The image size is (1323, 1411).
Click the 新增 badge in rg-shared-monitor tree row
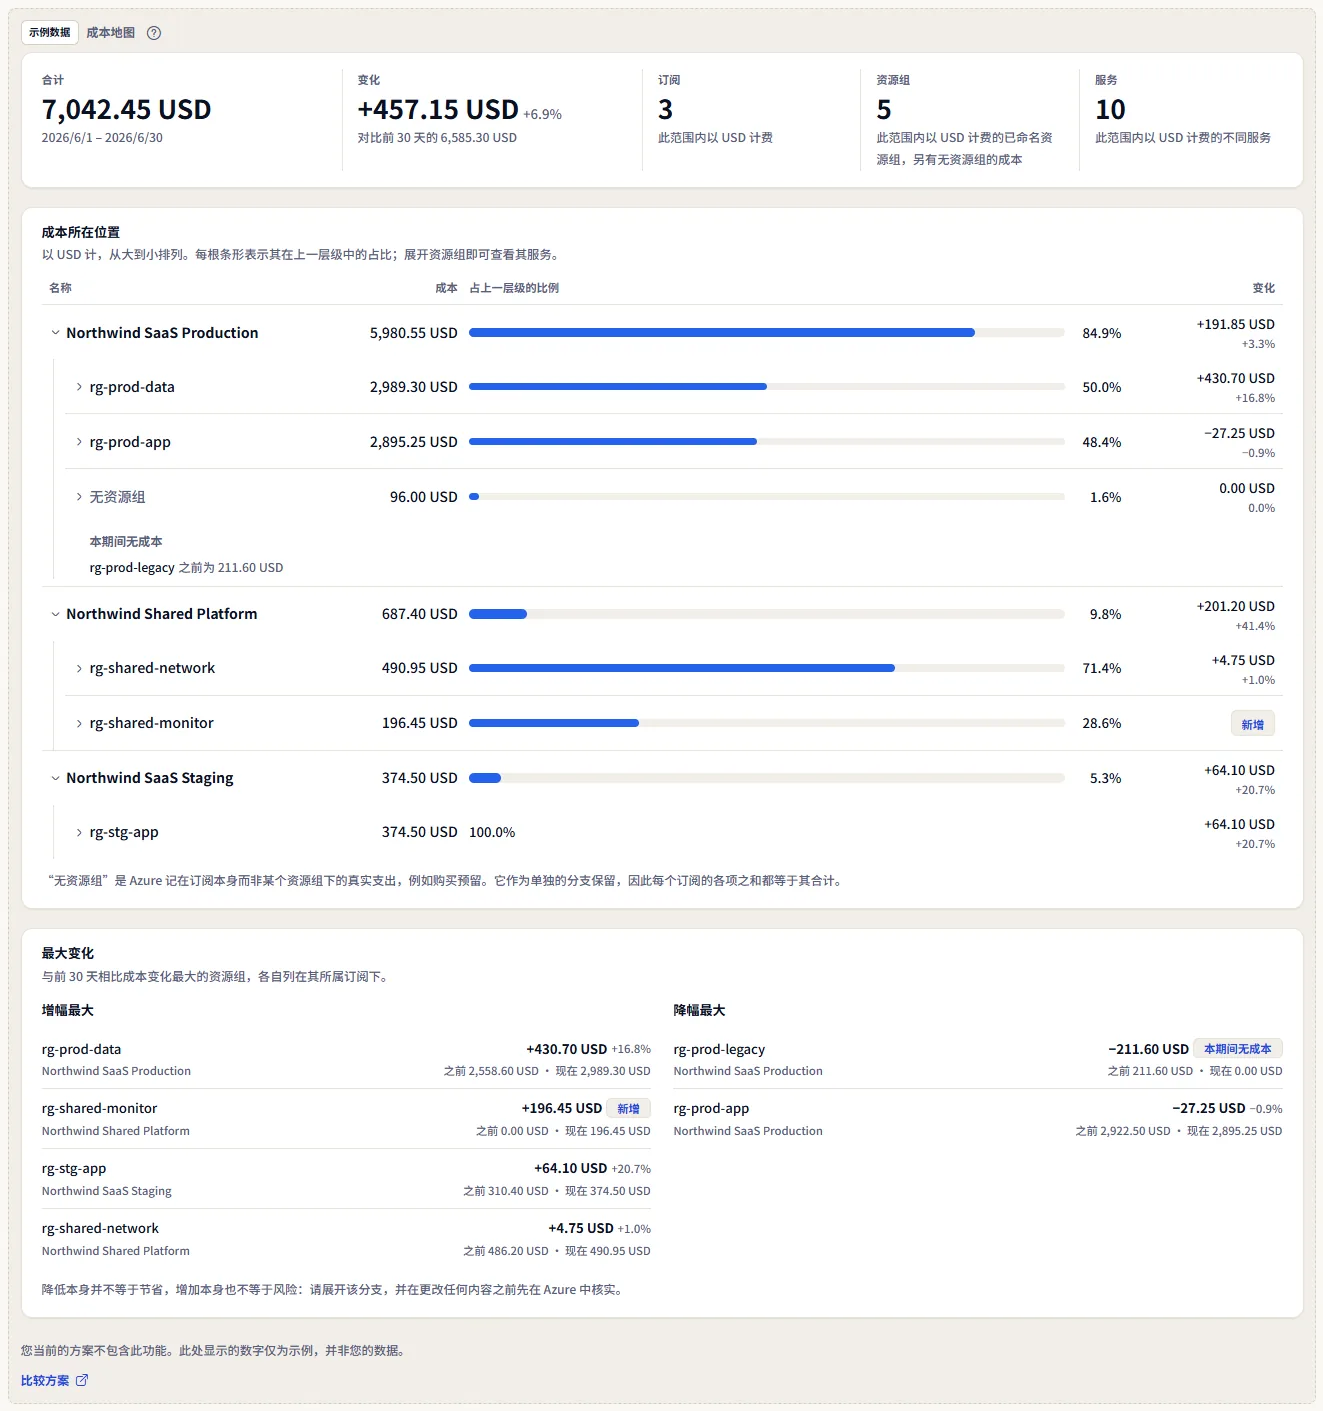tap(1252, 724)
